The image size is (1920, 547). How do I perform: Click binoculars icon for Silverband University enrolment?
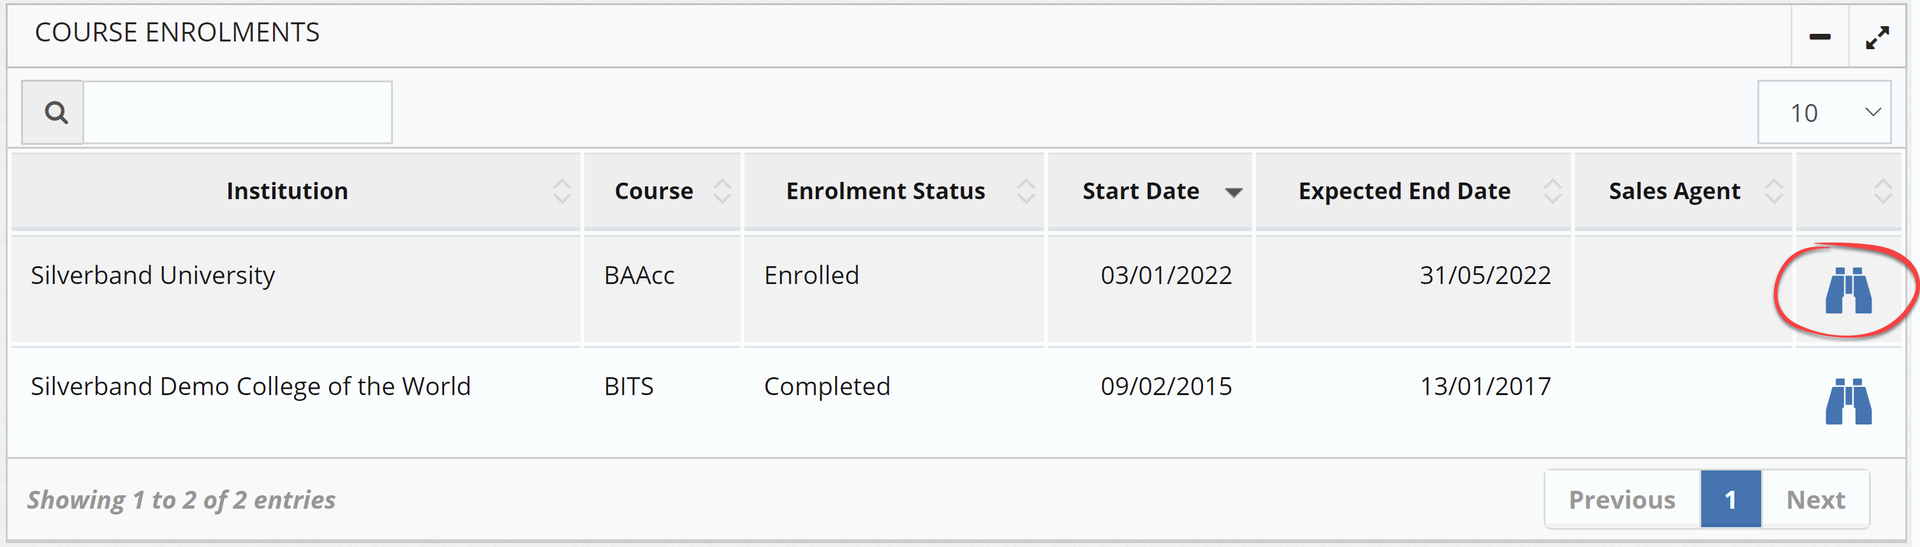tap(1848, 291)
